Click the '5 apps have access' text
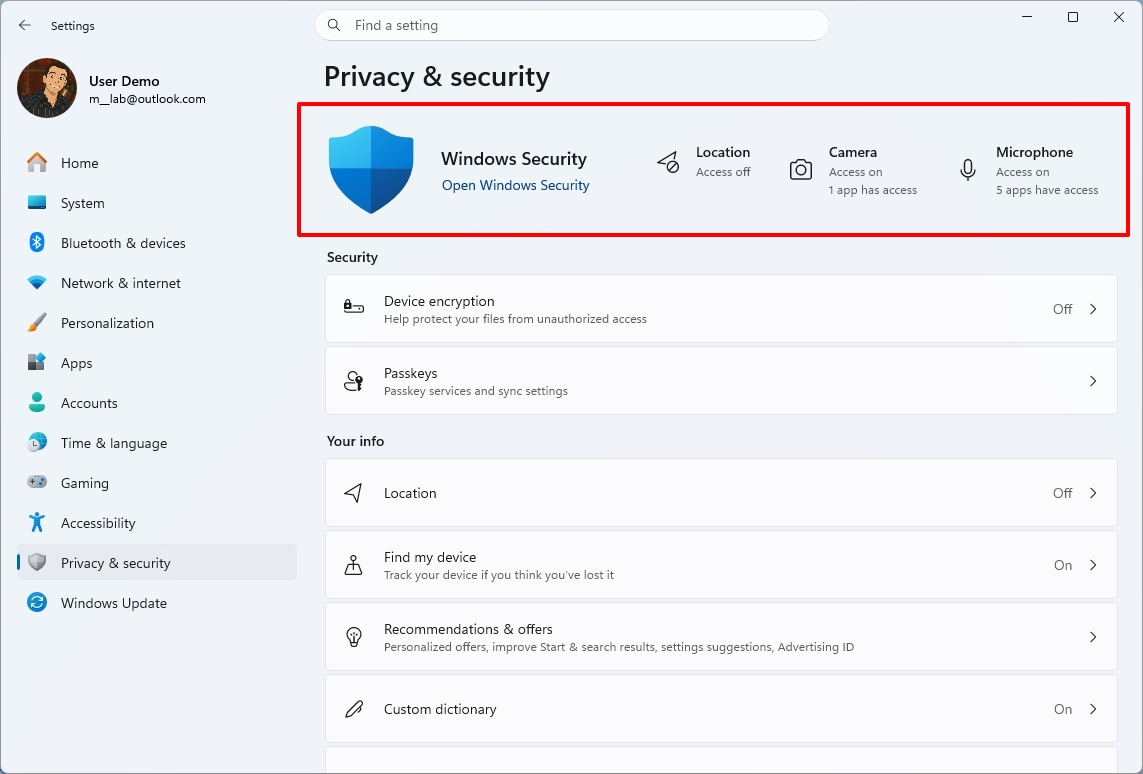The width and height of the screenshot is (1143, 774). (1047, 190)
